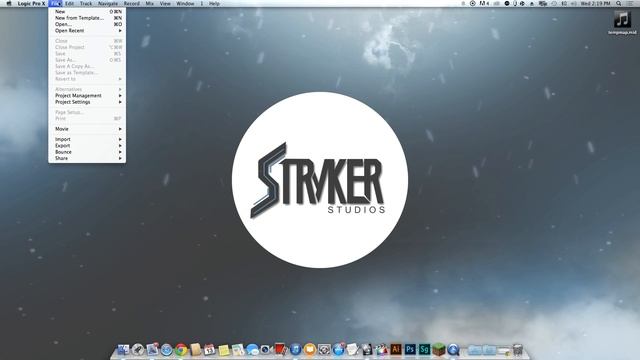Open the View menu
The width and height of the screenshot is (640, 360).
click(165, 3)
